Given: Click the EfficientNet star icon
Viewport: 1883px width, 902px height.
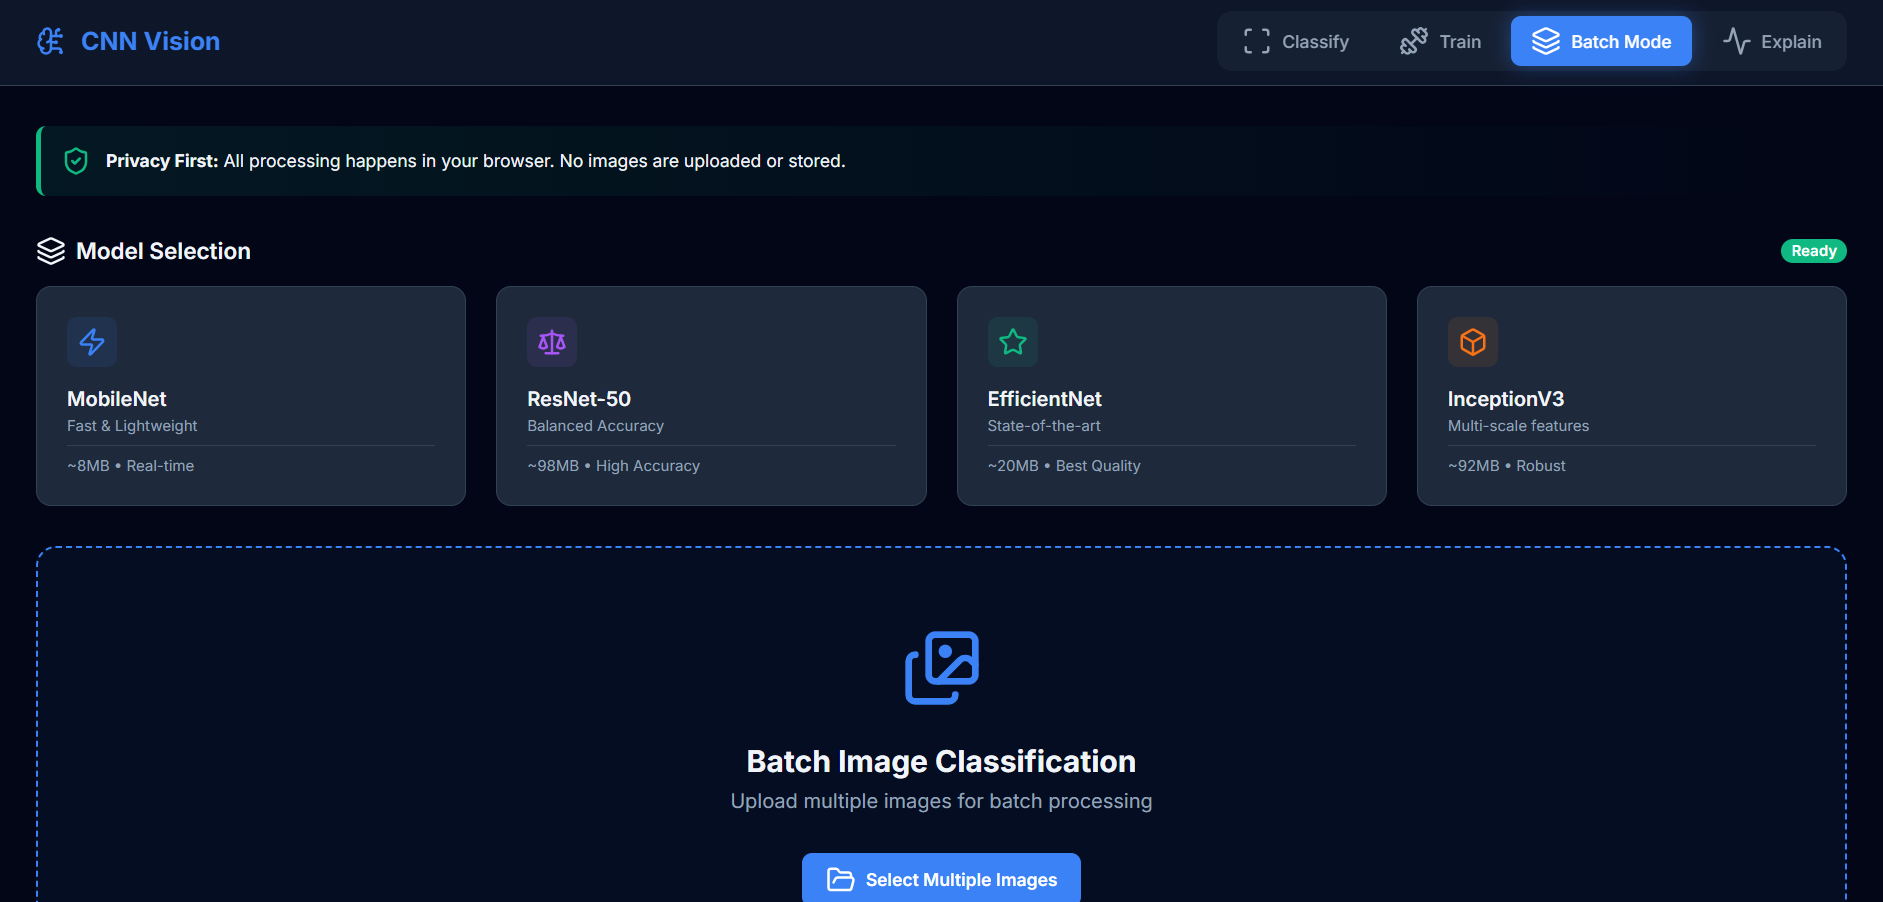Looking at the screenshot, I should (1012, 342).
